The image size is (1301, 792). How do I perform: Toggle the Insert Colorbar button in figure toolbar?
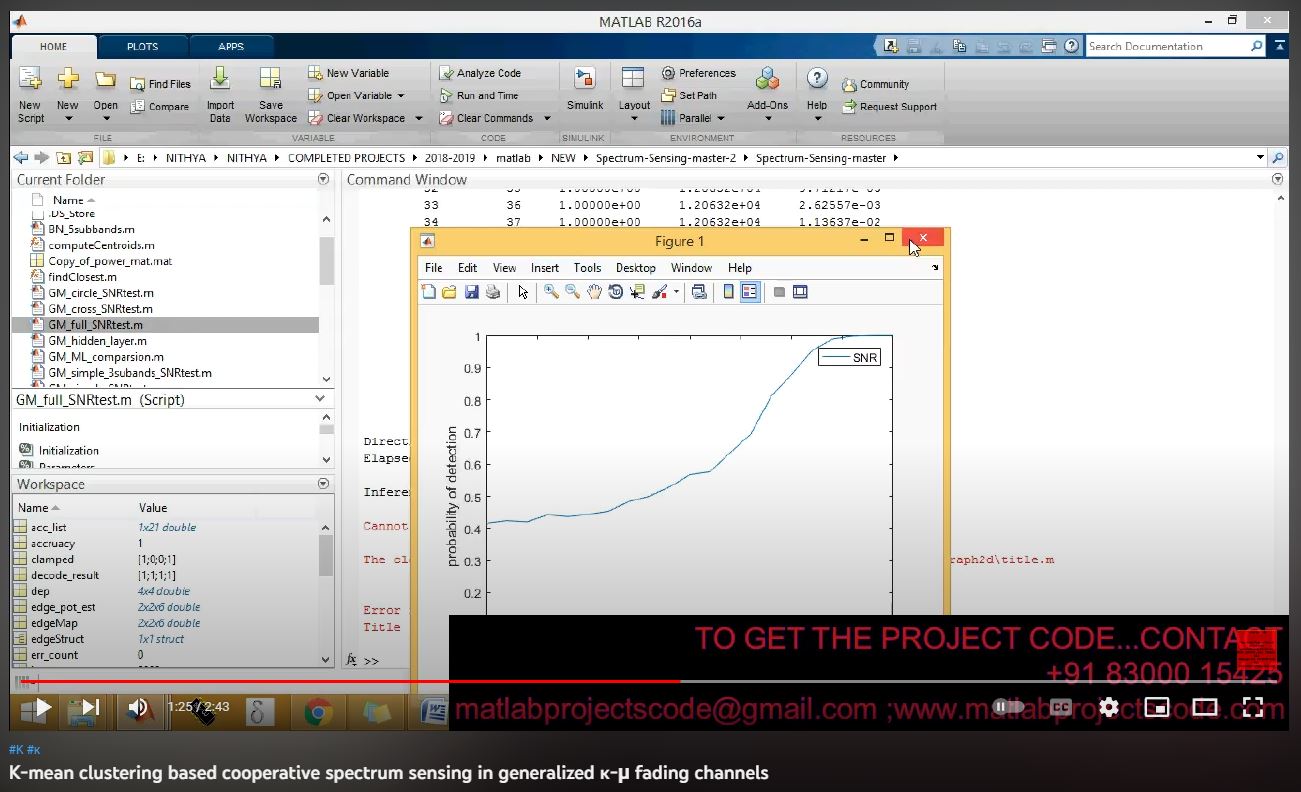(x=728, y=292)
